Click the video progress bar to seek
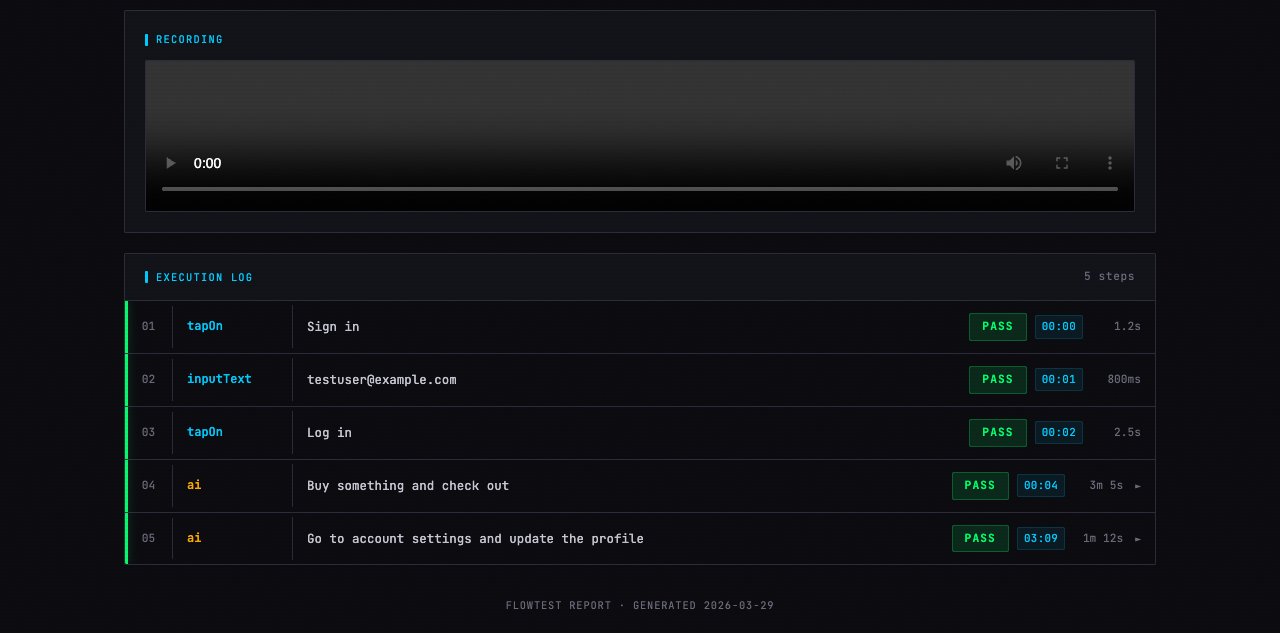 pyautogui.click(x=639, y=186)
